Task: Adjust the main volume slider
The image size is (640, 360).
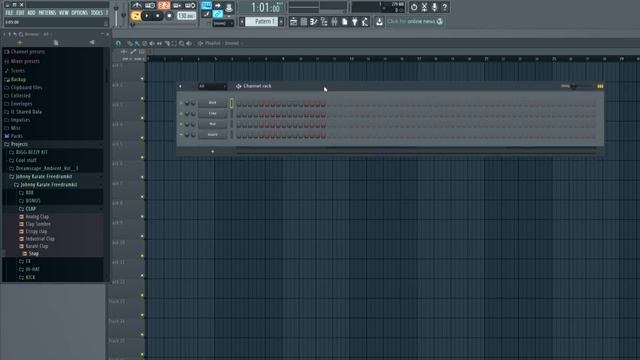Action: tap(116, 15)
